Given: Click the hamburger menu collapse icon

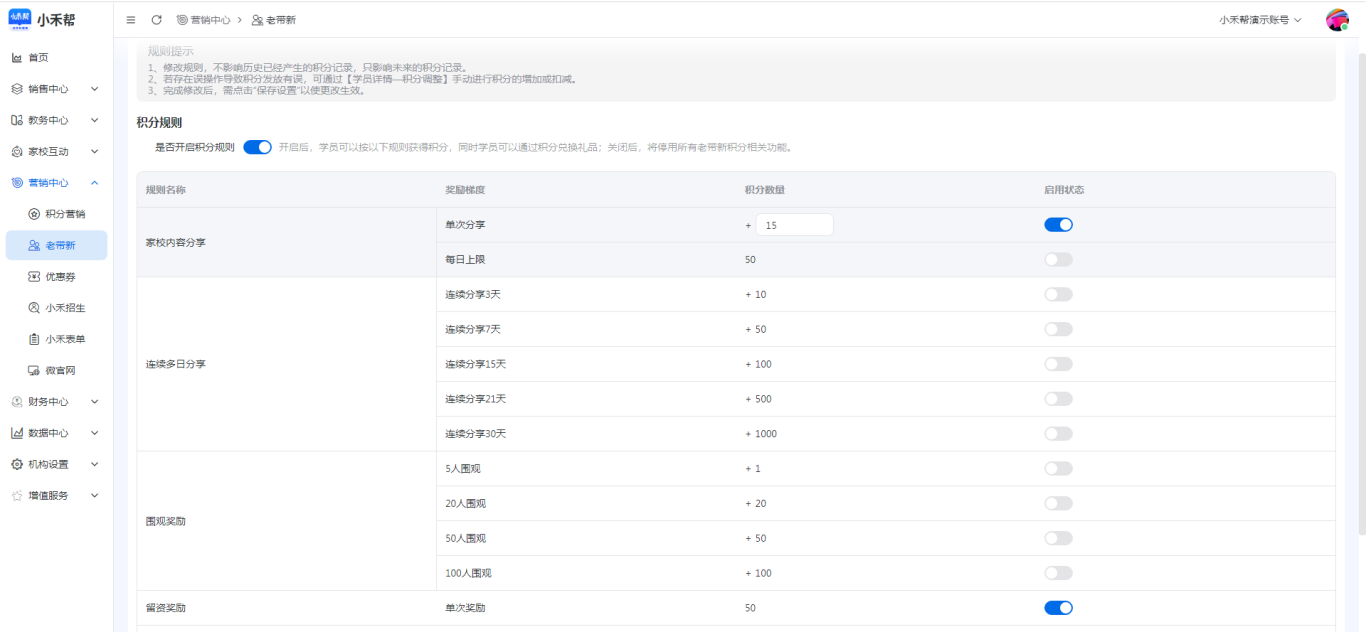Looking at the screenshot, I should click(x=131, y=20).
